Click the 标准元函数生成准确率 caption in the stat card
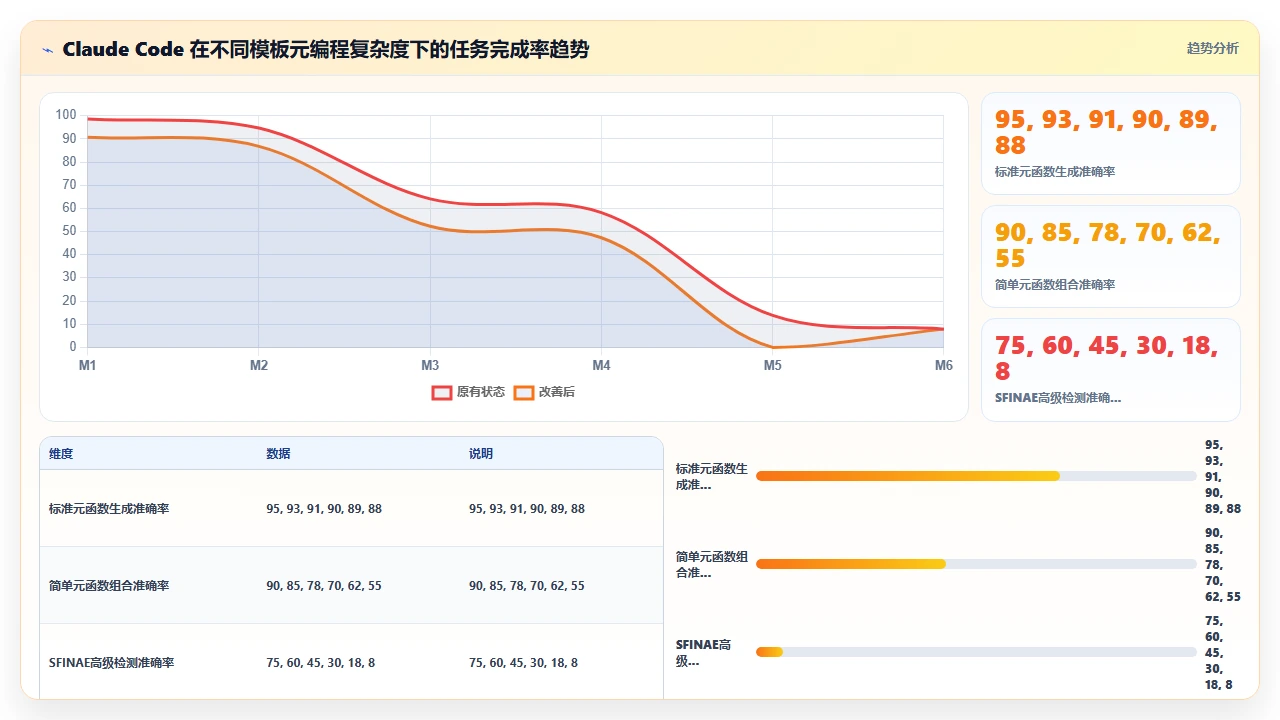This screenshot has height=720, width=1280. coord(1055,172)
